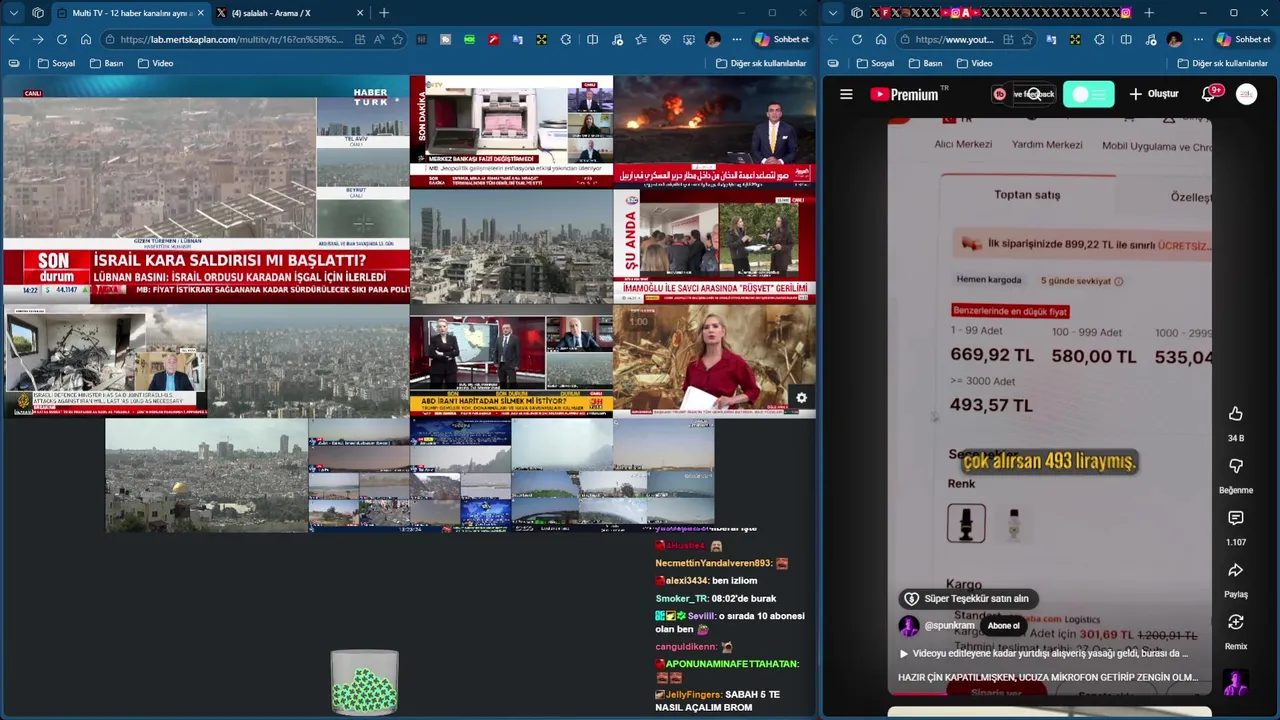1280x720 pixels.
Task: Select the Habertürk live stream tile
Action: tap(206, 189)
